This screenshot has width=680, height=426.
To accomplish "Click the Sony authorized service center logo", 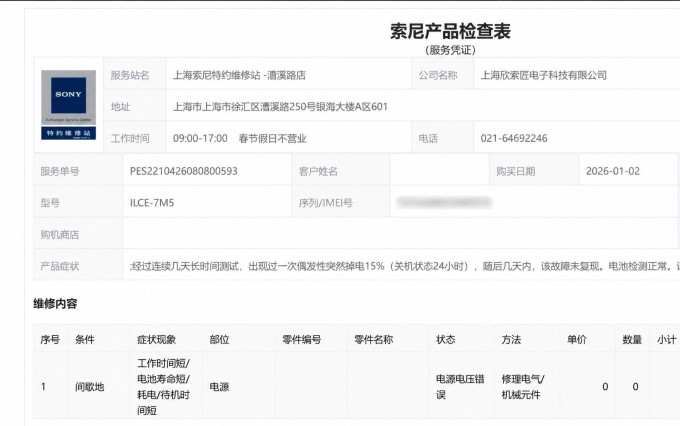I will point(69,105).
